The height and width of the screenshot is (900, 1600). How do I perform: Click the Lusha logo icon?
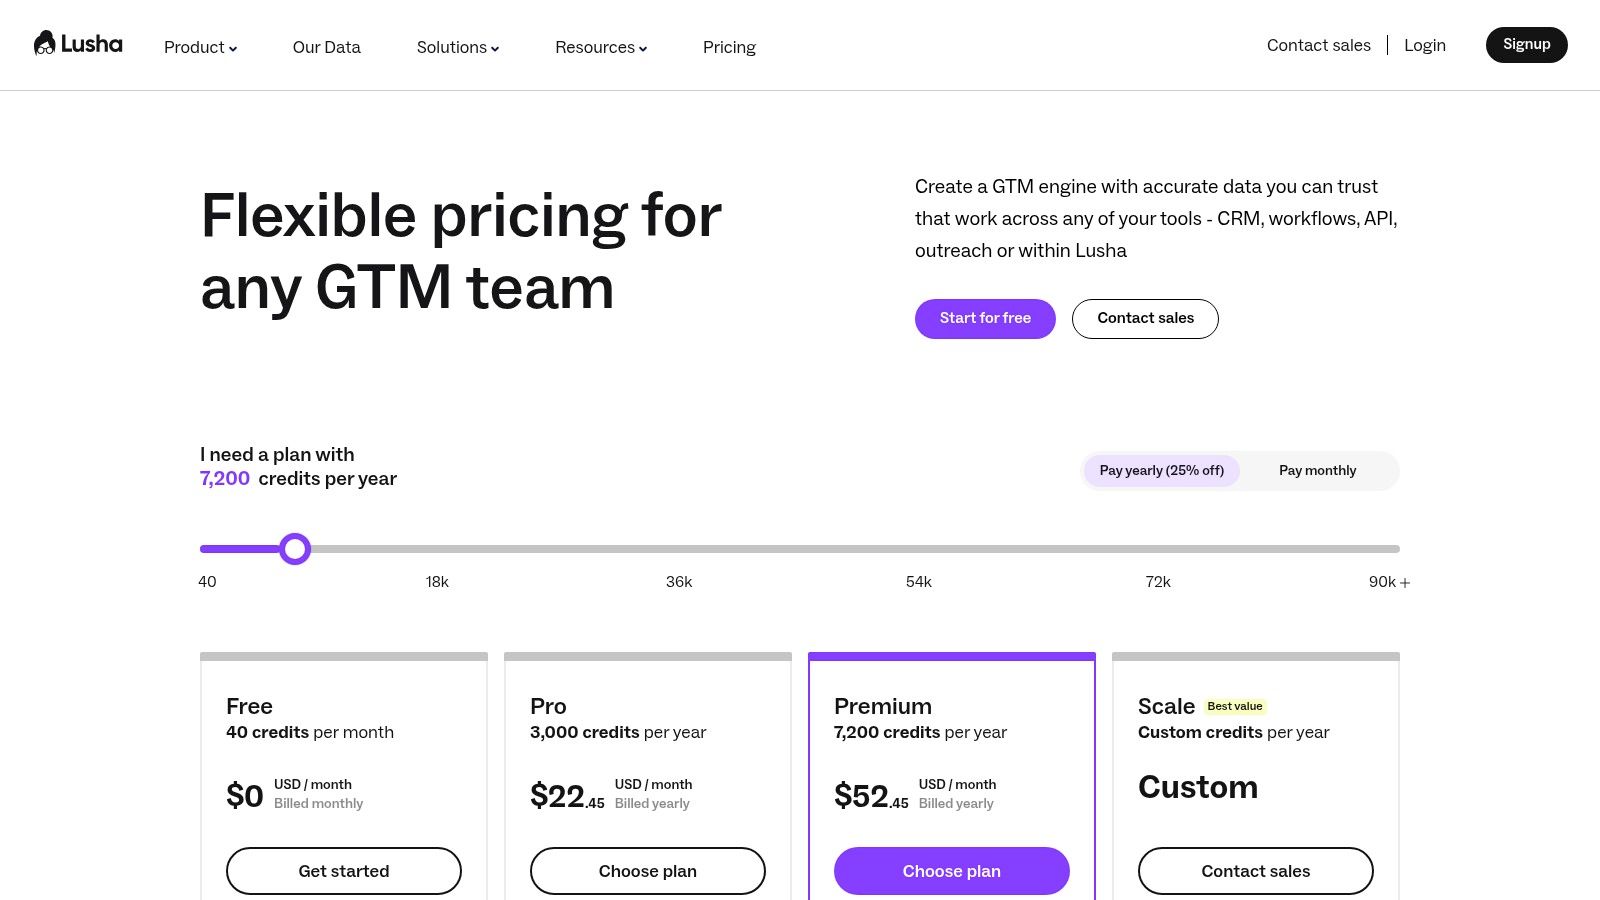tap(45, 44)
